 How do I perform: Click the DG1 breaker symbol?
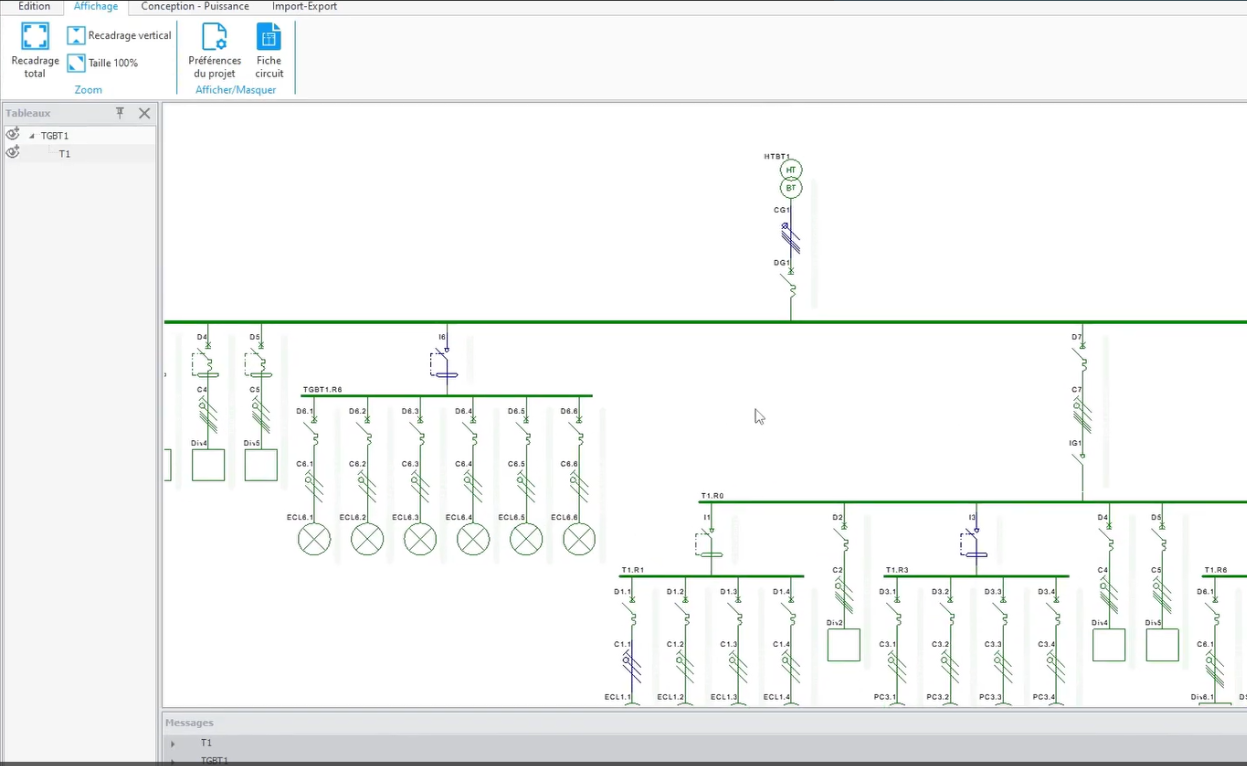[790, 287]
